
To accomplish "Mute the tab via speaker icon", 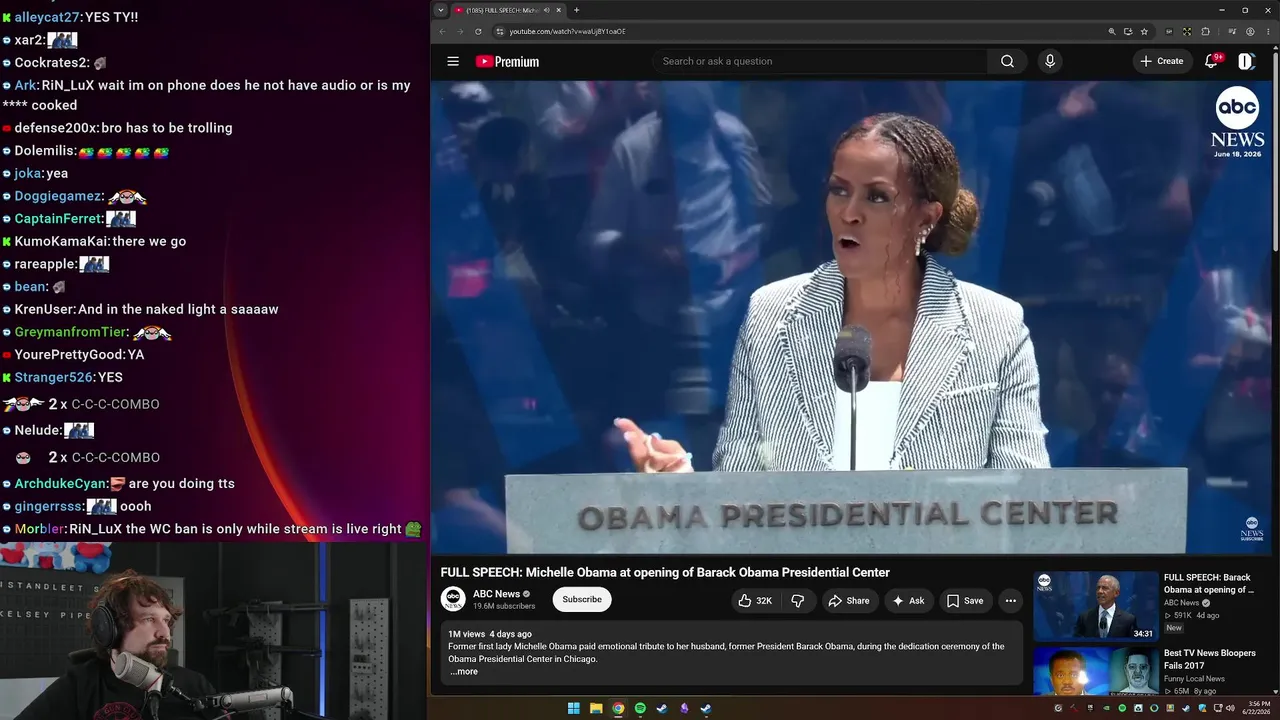I will pos(546,10).
